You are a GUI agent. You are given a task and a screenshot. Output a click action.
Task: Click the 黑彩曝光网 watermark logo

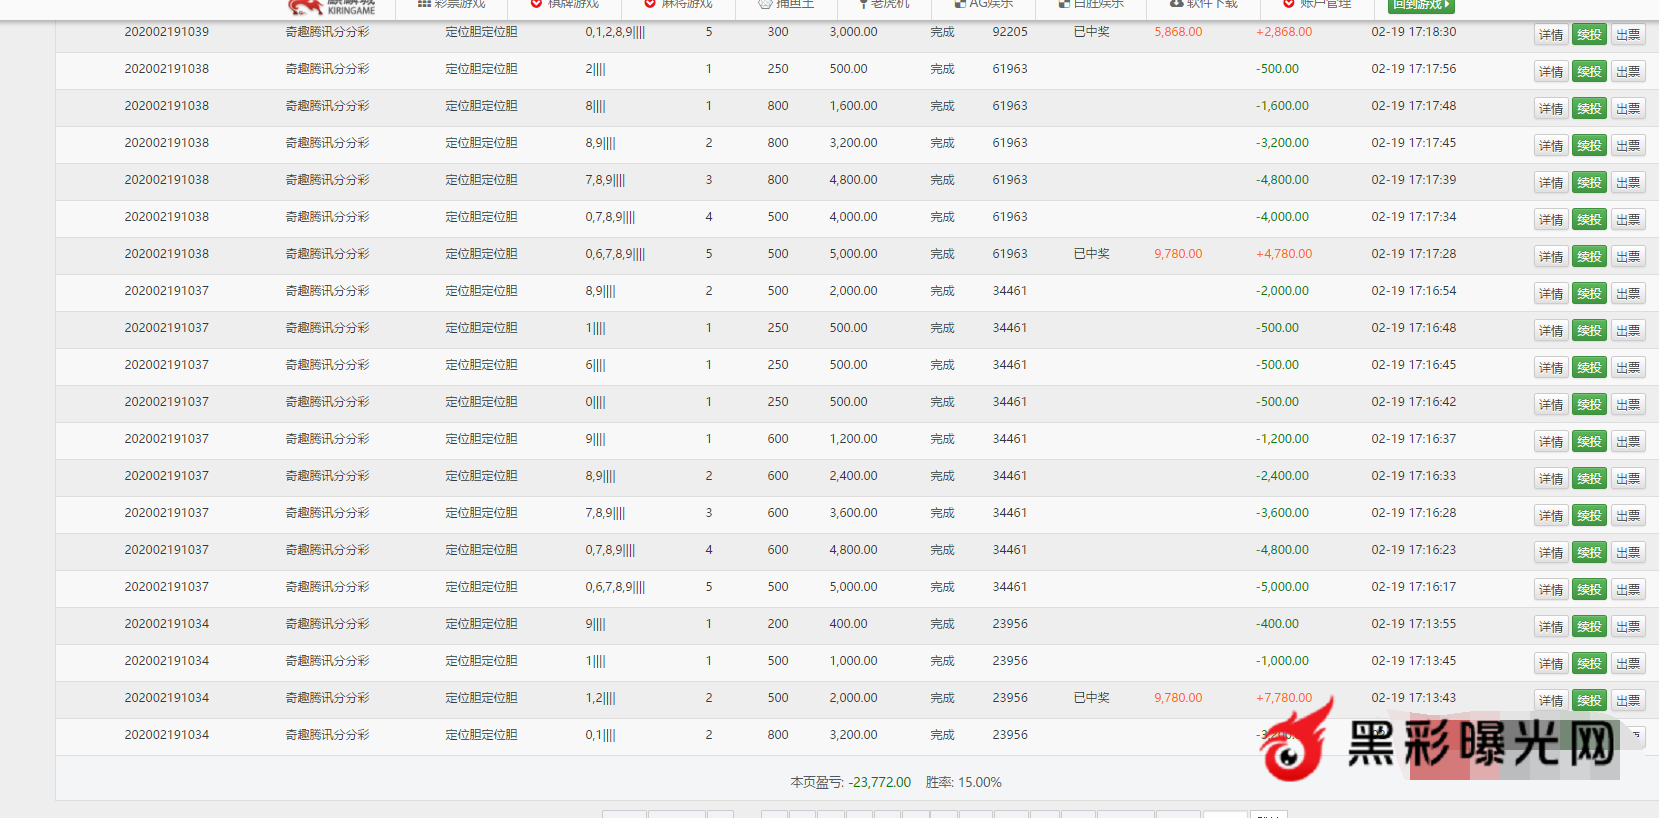(1440, 743)
